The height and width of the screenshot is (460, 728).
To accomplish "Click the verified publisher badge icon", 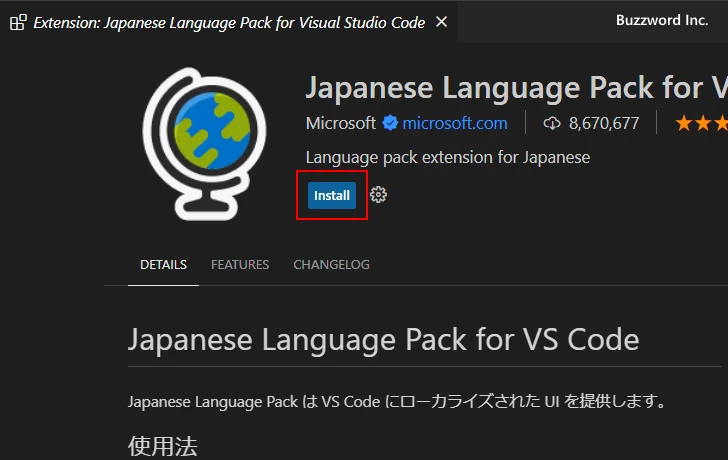I will (390, 123).
